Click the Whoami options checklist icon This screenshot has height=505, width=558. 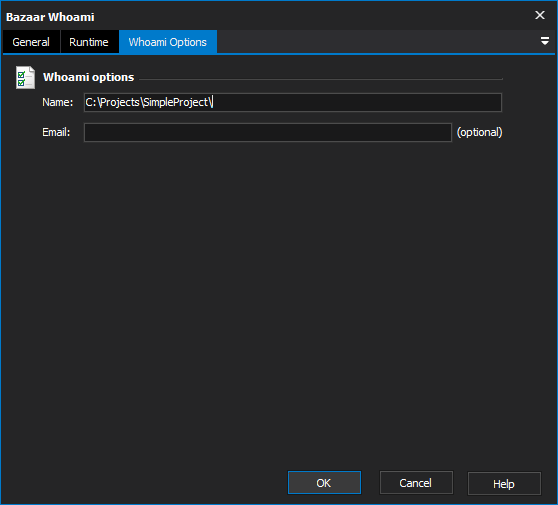tap(25, 77)
